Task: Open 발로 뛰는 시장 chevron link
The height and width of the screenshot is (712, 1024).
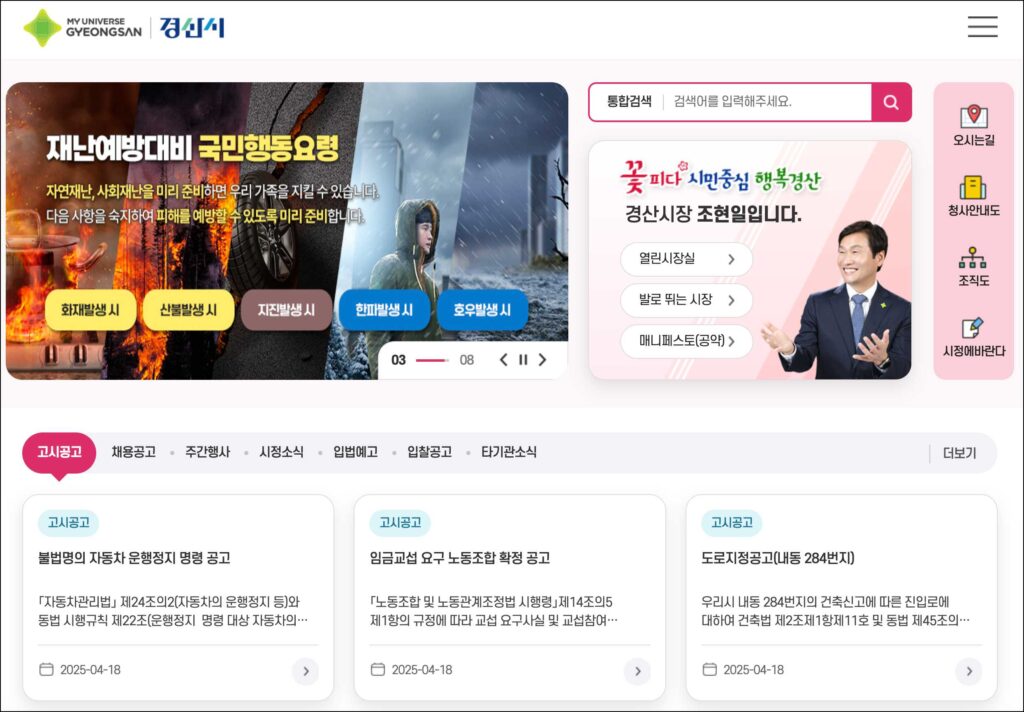Action: 731,300
